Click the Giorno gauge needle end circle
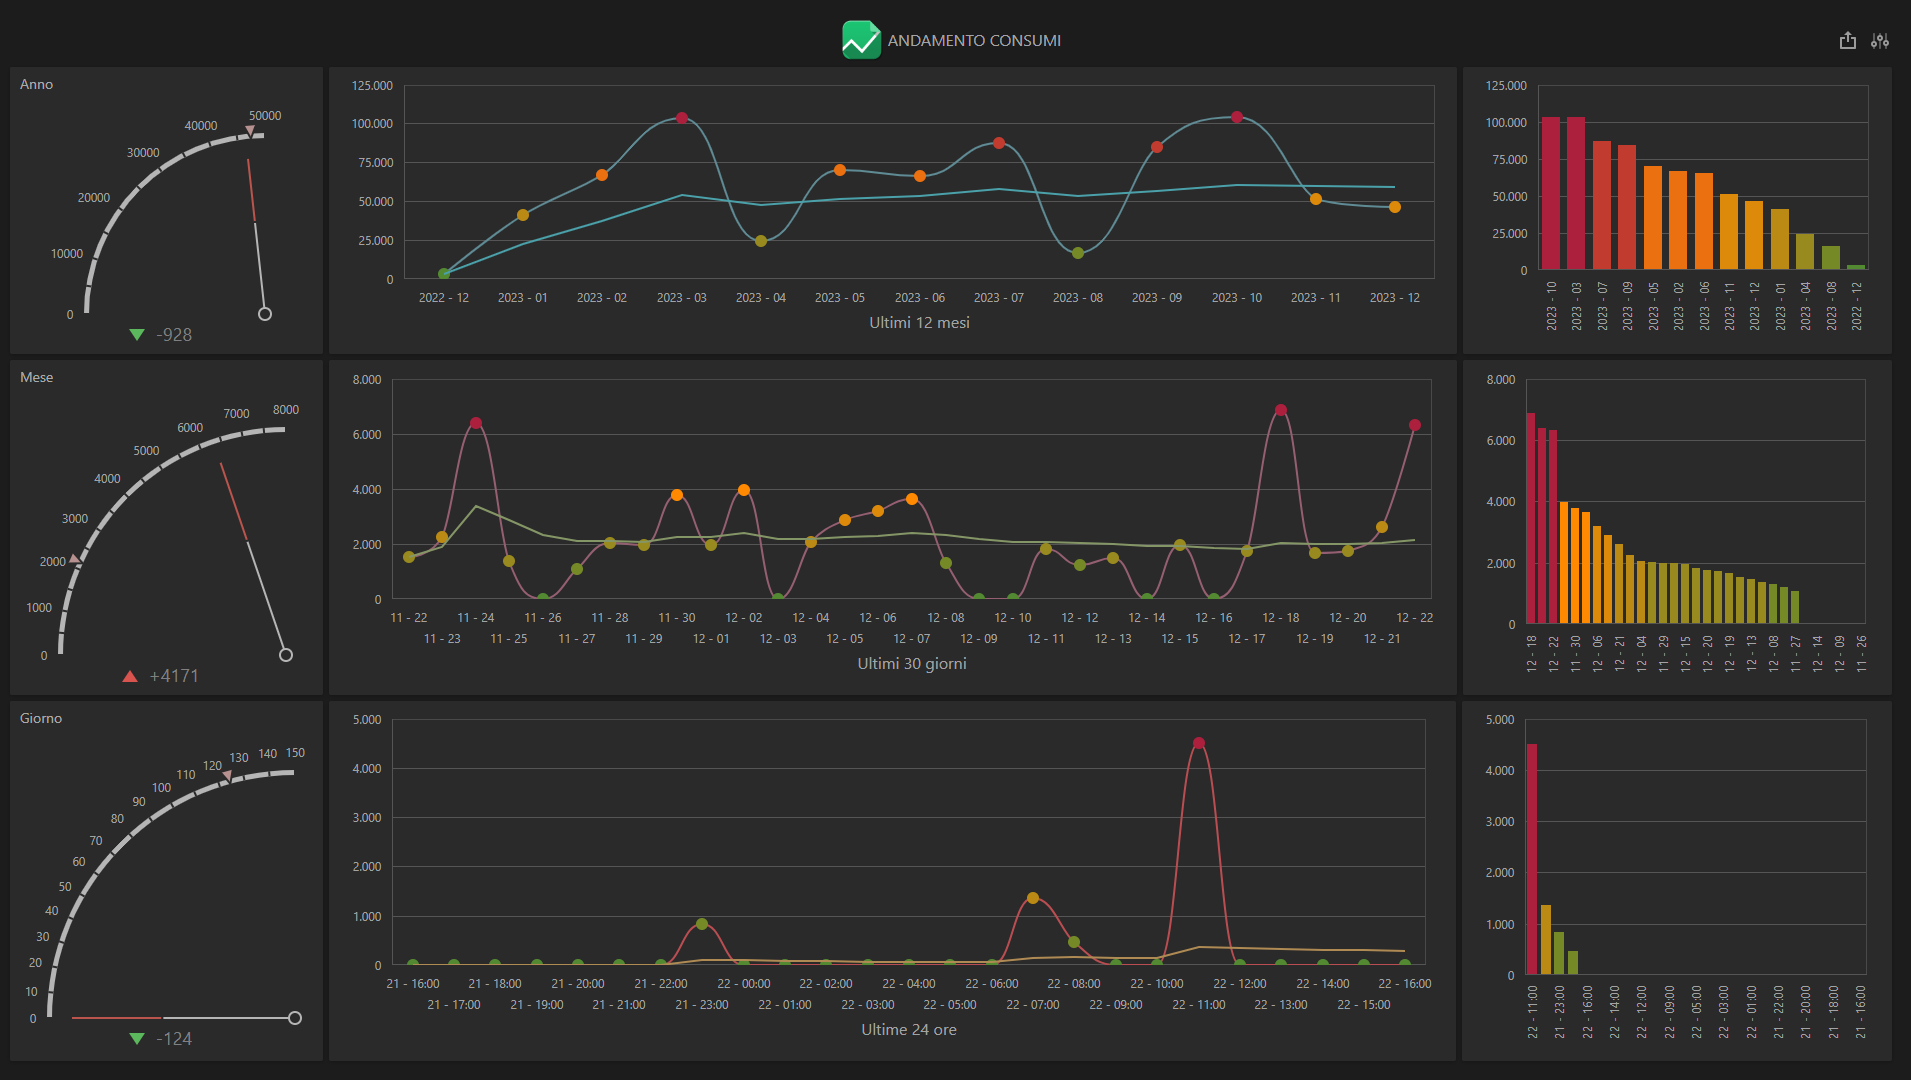 (295, 1018)
